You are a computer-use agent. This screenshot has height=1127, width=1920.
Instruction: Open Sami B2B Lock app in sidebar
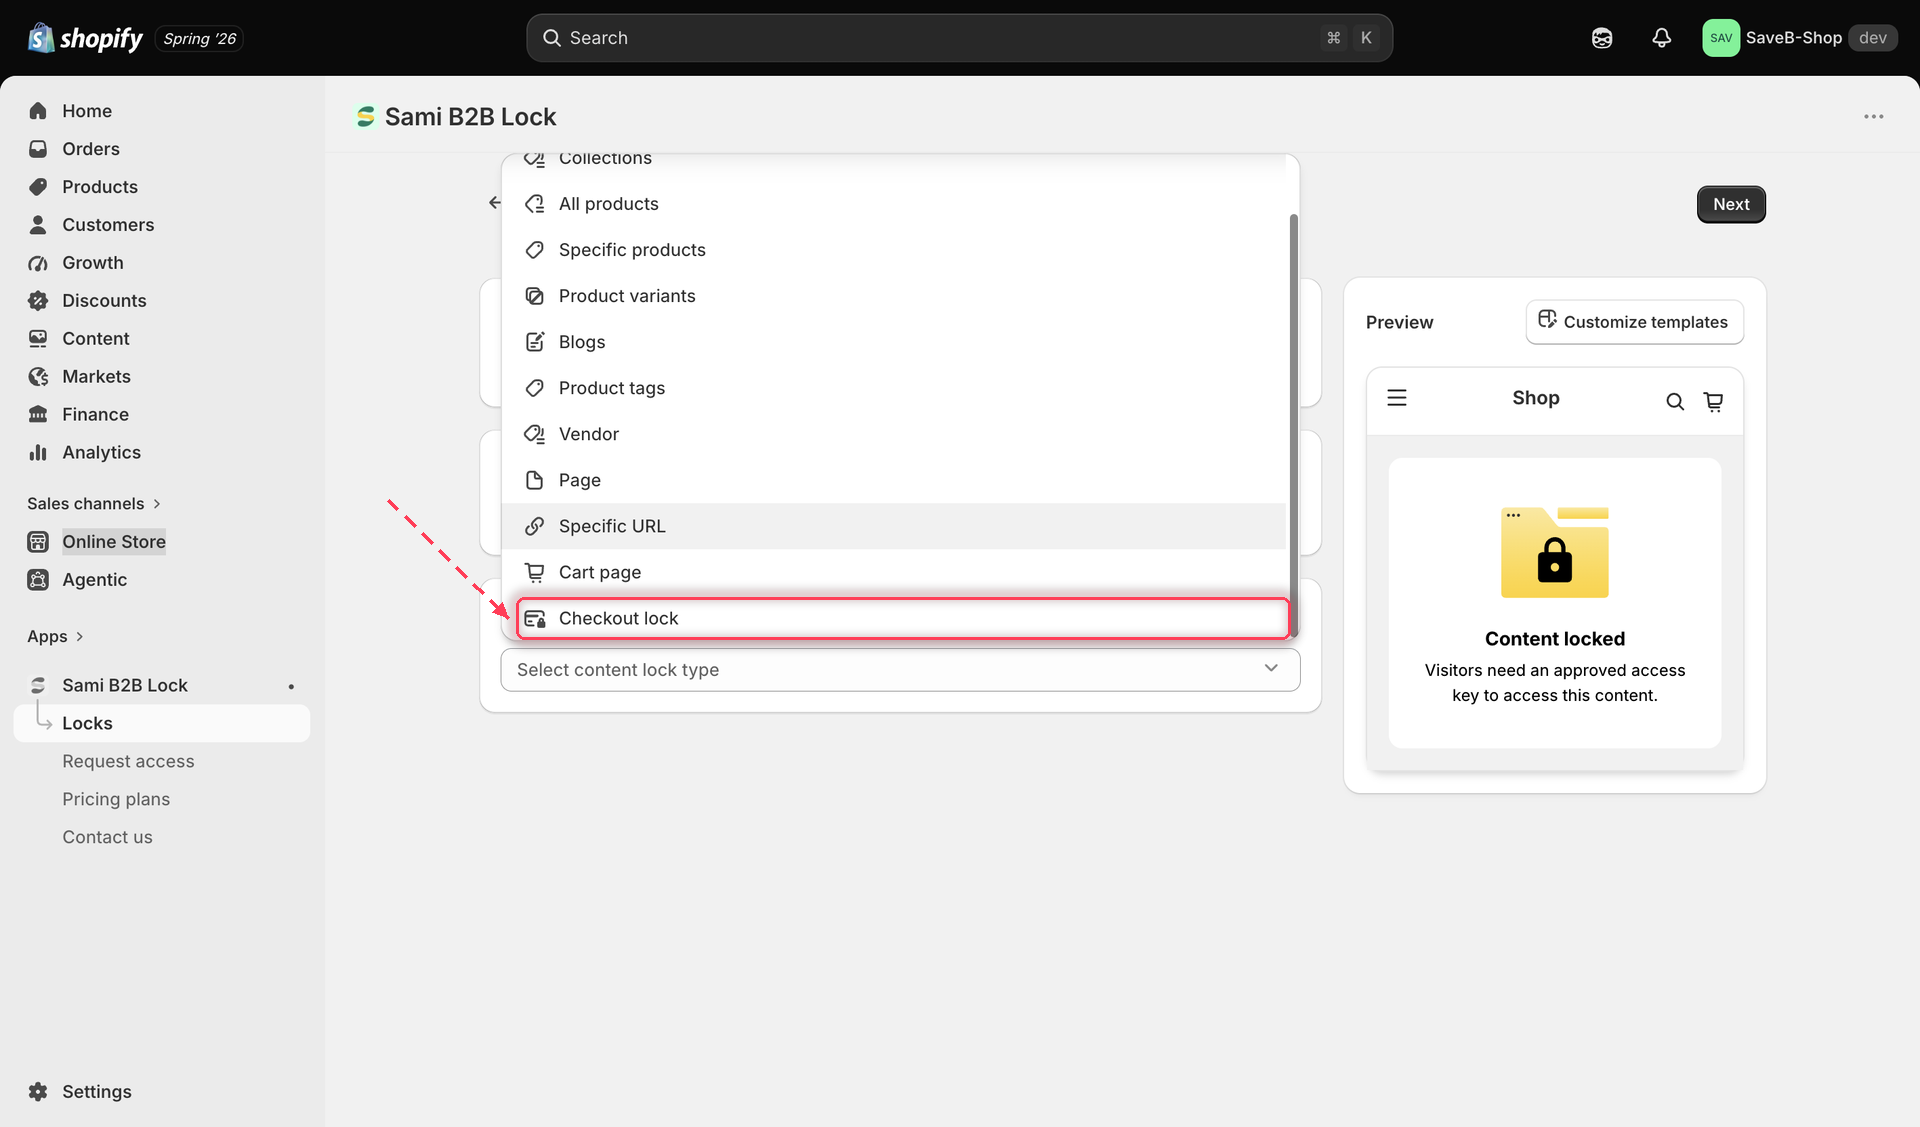tap(125, 686)
